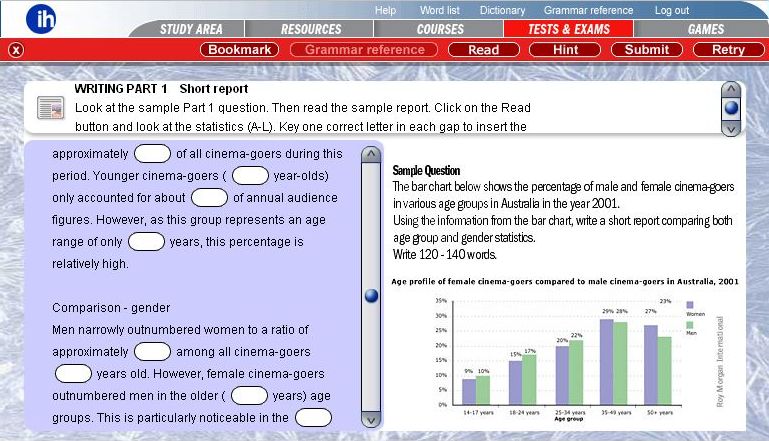Click the Women purple legend swatch
Image resolution: width=769 pixels, height=441 pixels.
pyautogui.click(x=690, y=305)
